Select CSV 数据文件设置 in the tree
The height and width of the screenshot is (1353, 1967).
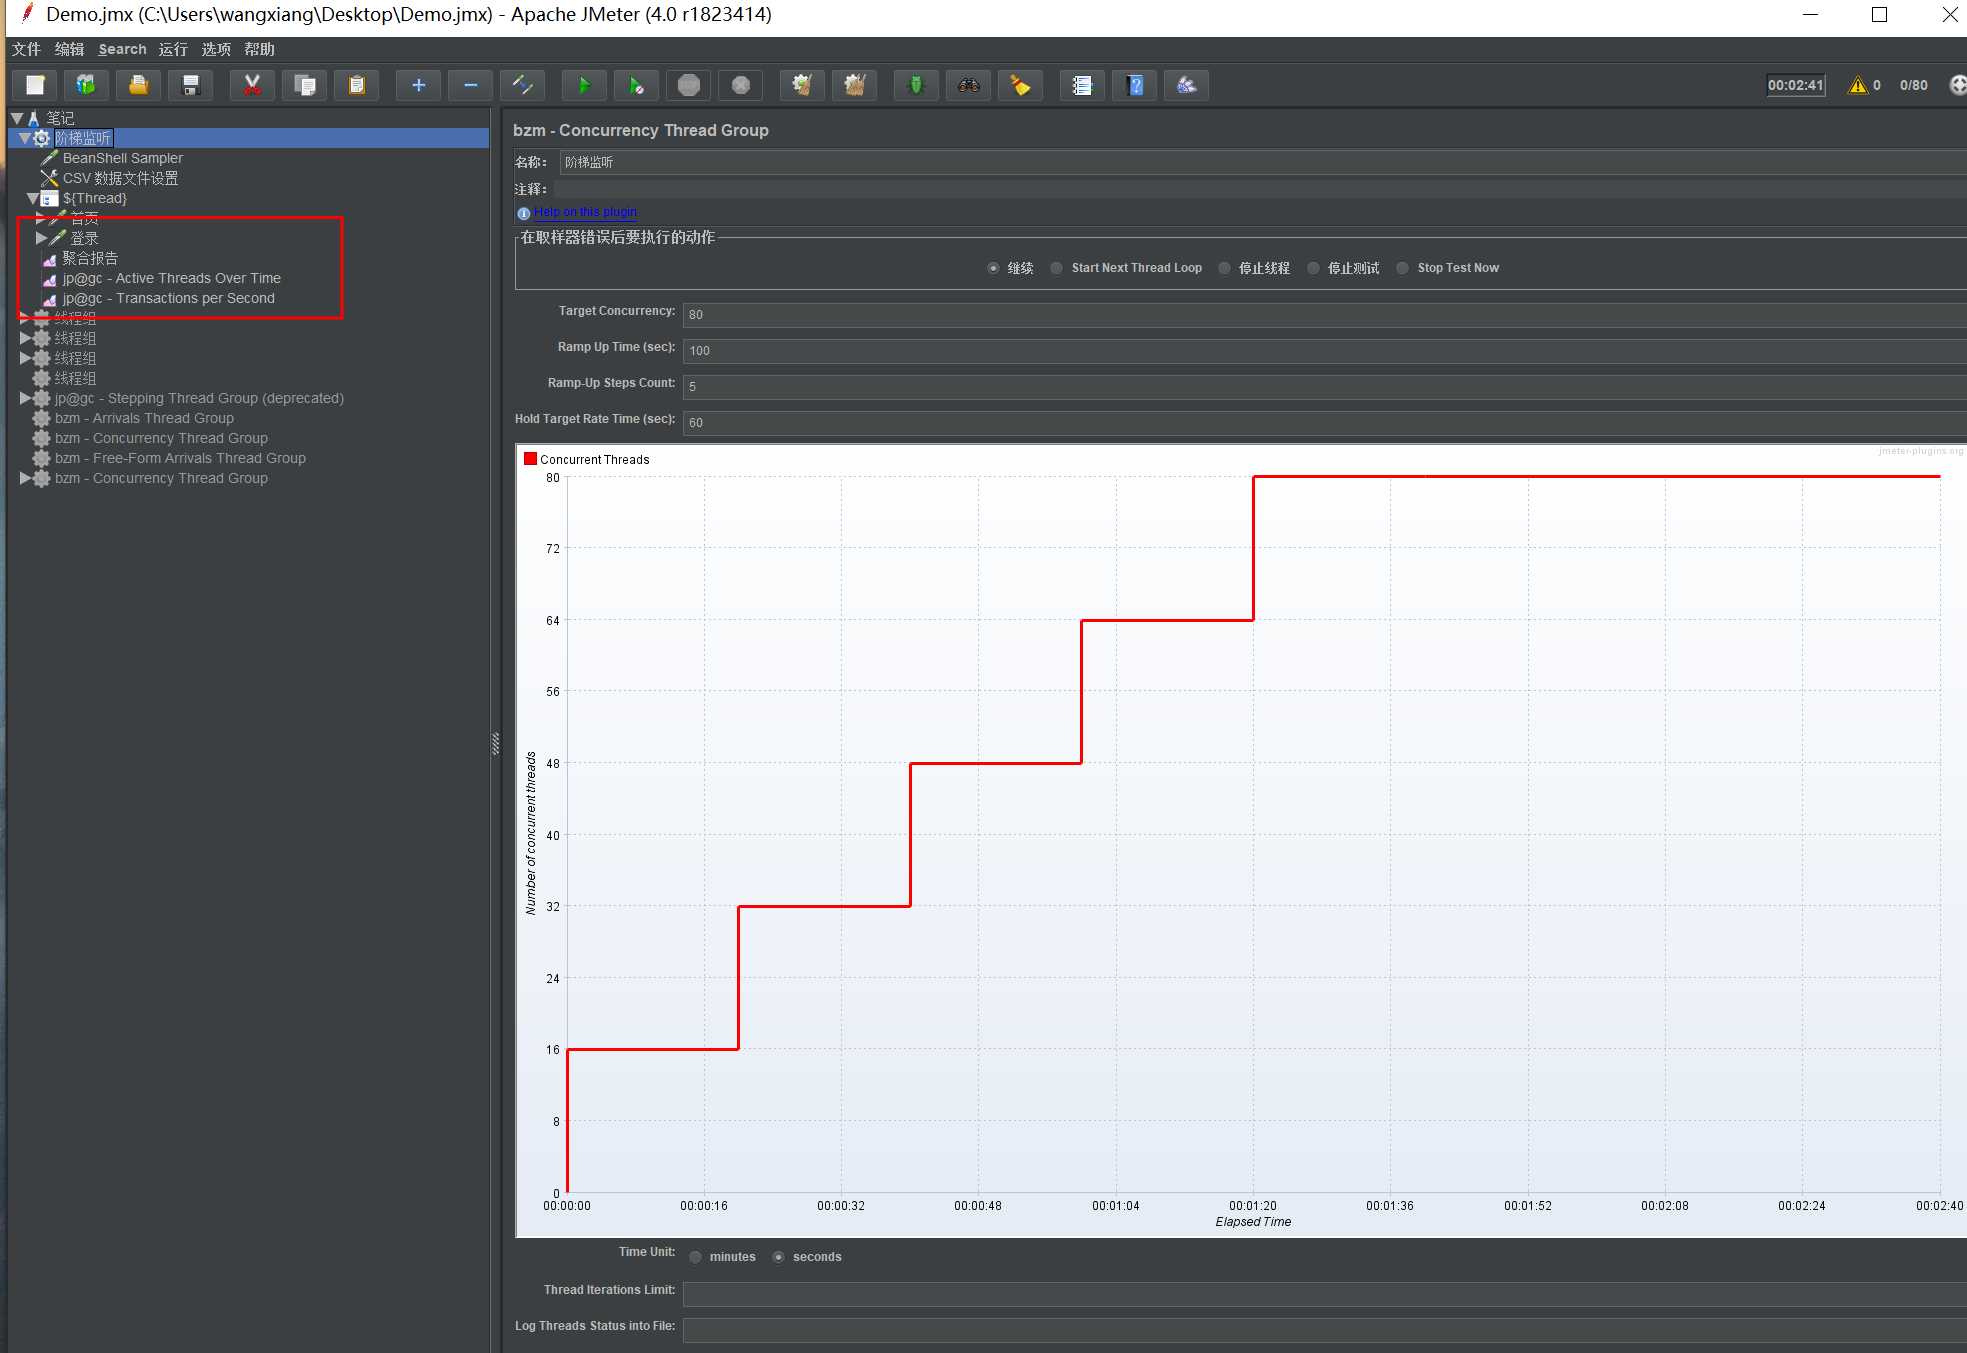coord(120,178)
